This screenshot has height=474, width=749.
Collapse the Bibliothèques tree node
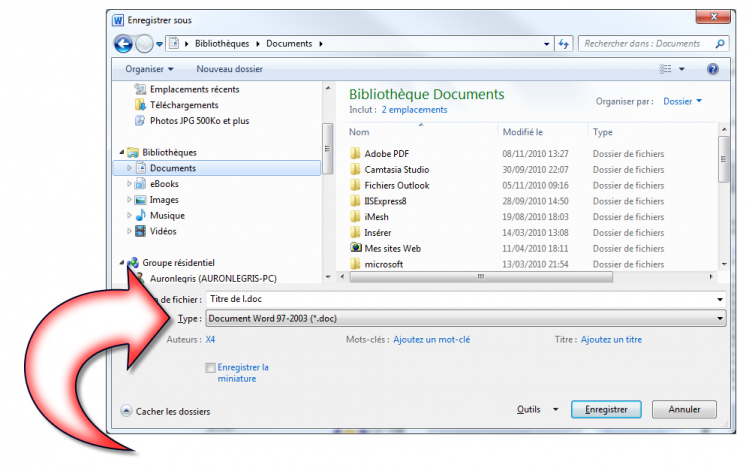(122, 152)
